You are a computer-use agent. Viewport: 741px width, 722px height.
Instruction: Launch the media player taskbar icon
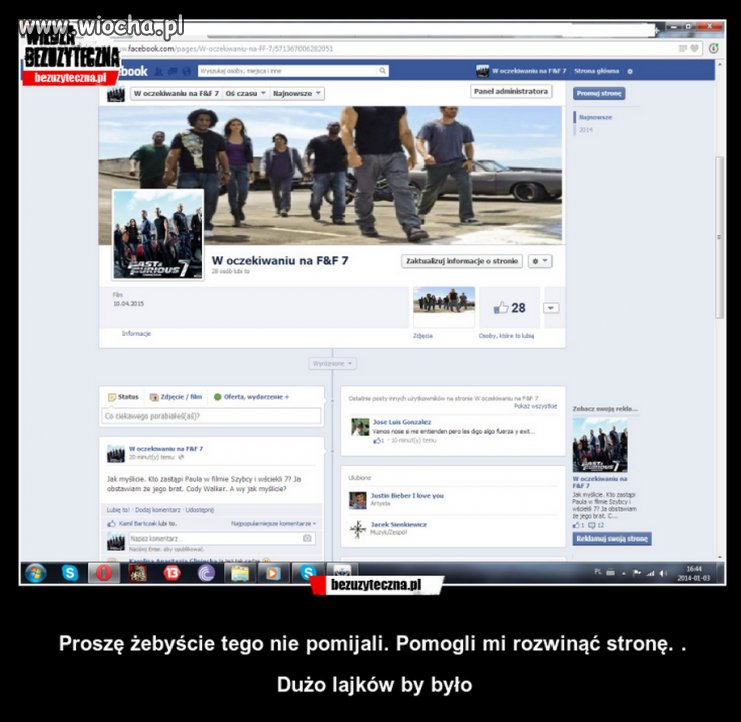pyautogui.click(x=273, y=573)
